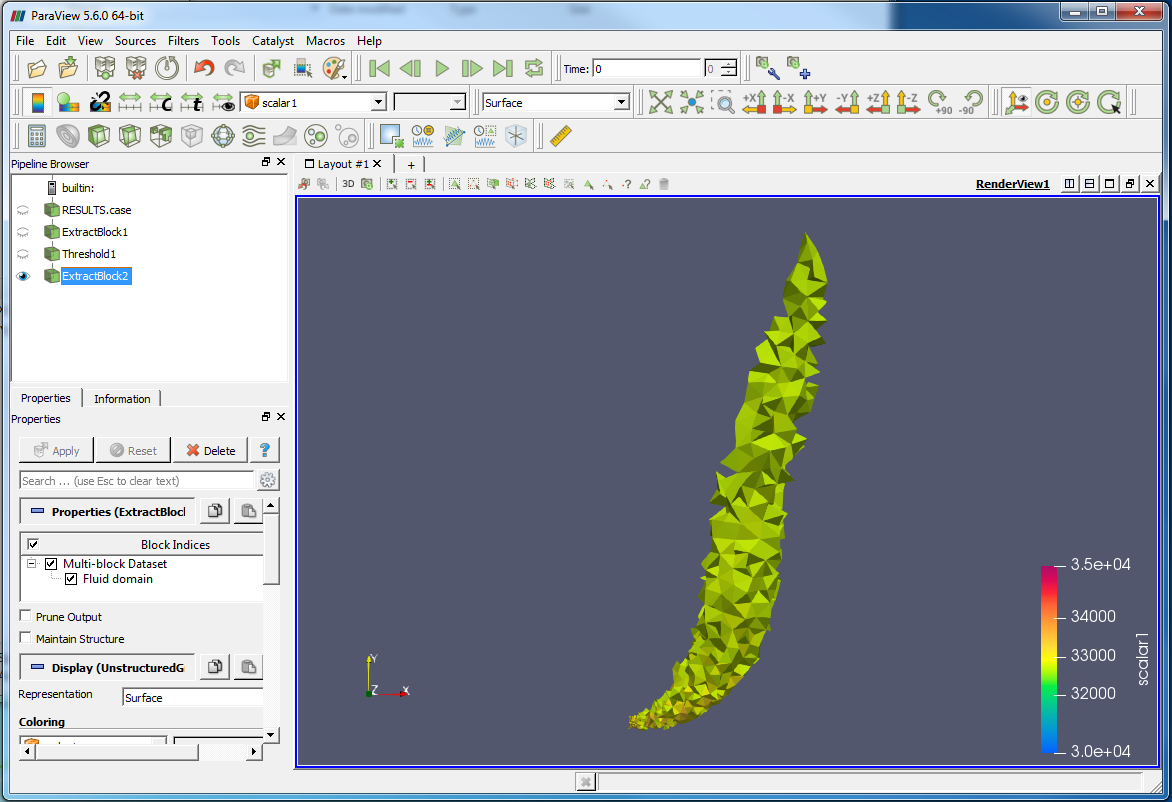1172x802 pixels.
Task: Select the ruler measurement tool
Action: pos(561,135)
